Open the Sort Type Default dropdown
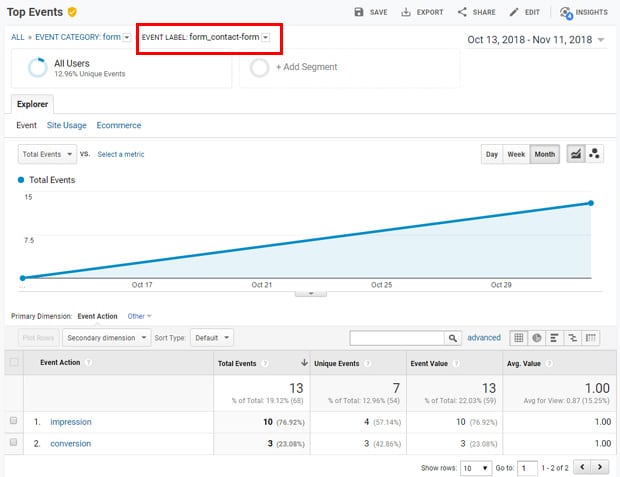The image size is (620, 477). [x=212, y=338]
